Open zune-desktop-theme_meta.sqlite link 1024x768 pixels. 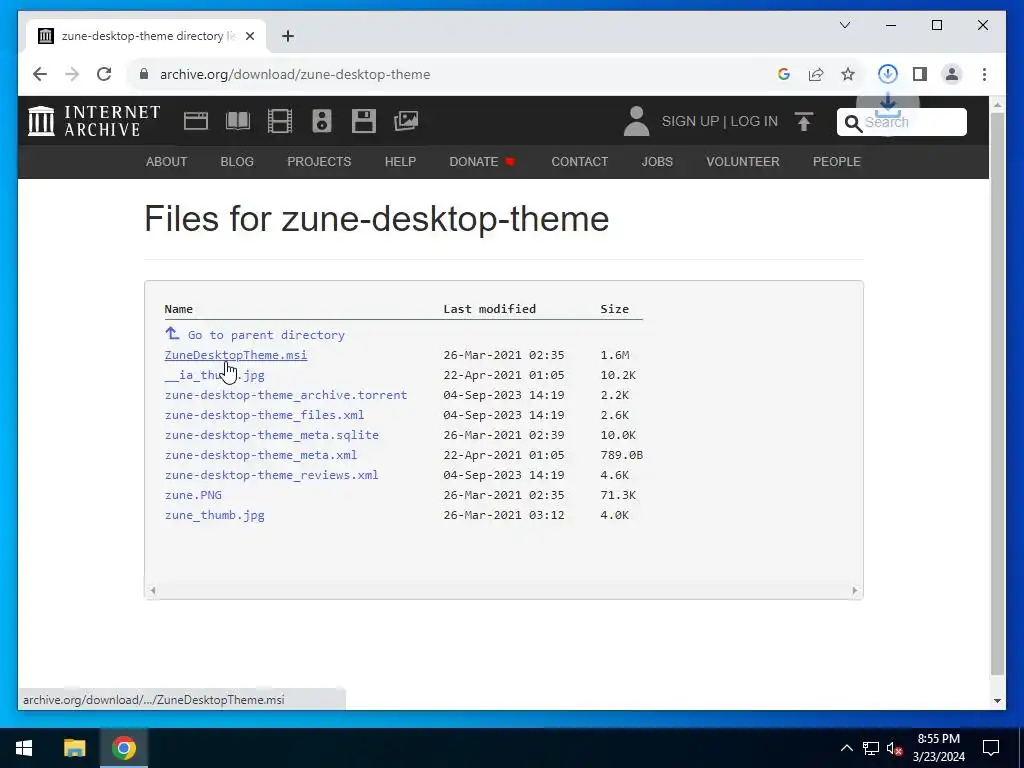272,435
